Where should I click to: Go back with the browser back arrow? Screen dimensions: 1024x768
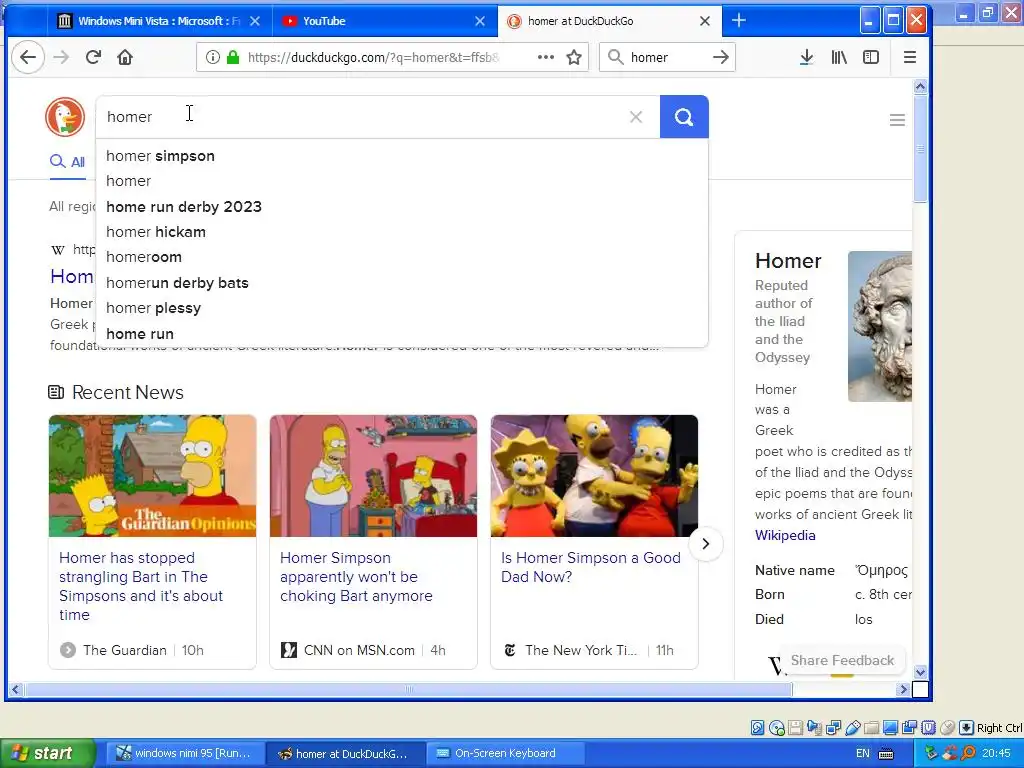pos(27,57)
